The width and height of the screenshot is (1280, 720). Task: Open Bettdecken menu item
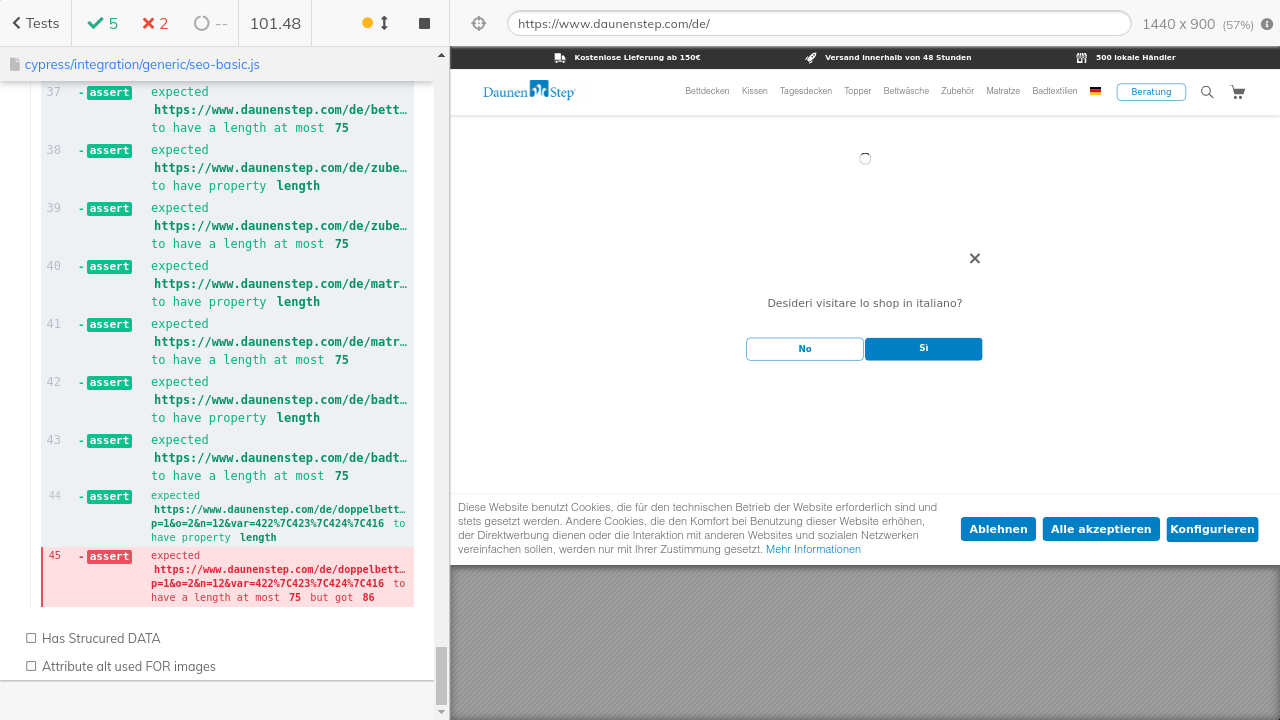[x=707, y=91]
